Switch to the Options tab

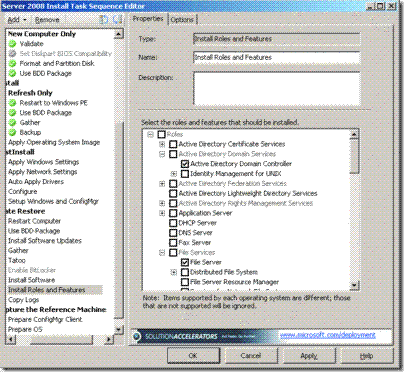click(182, 20)
